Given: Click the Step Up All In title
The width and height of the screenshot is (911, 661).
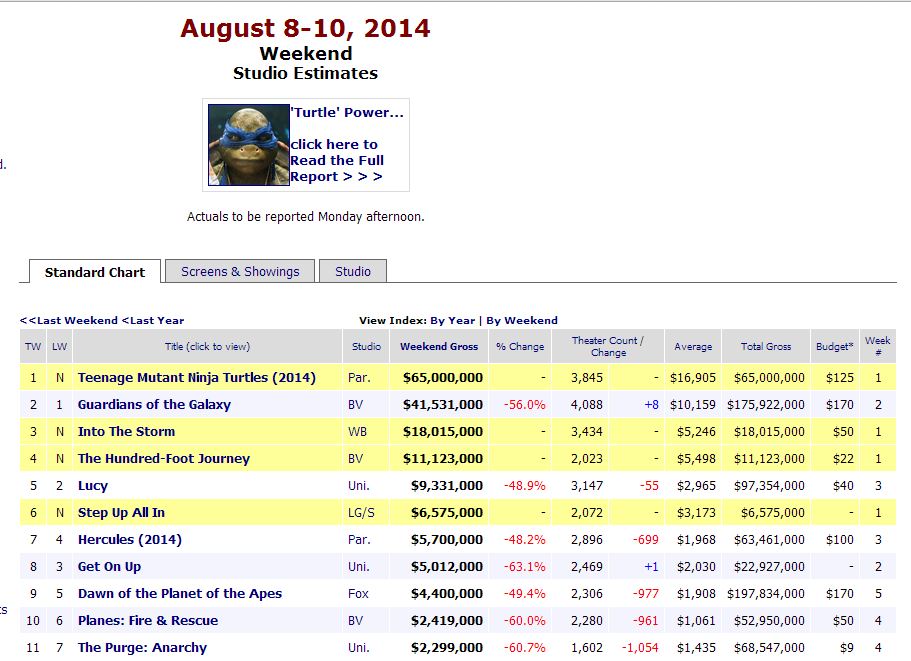Looking at the screenshot, I should (x=121, y=513).
